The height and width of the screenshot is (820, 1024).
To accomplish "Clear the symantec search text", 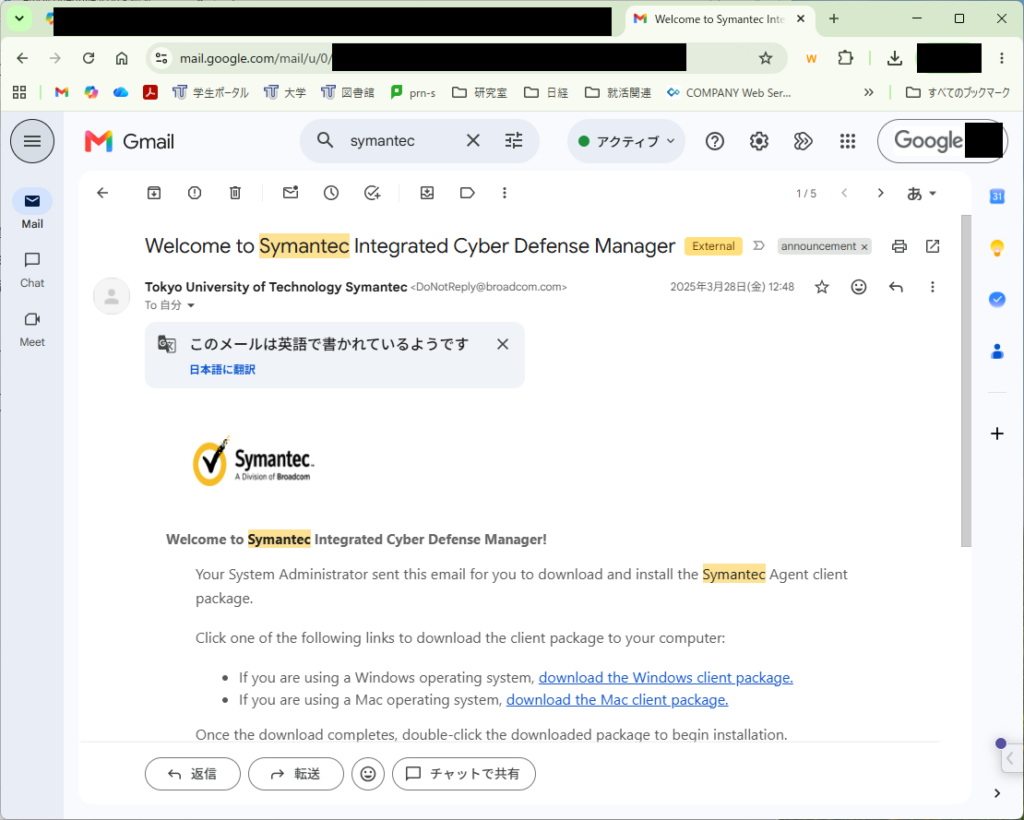I will tap(473, 140).
